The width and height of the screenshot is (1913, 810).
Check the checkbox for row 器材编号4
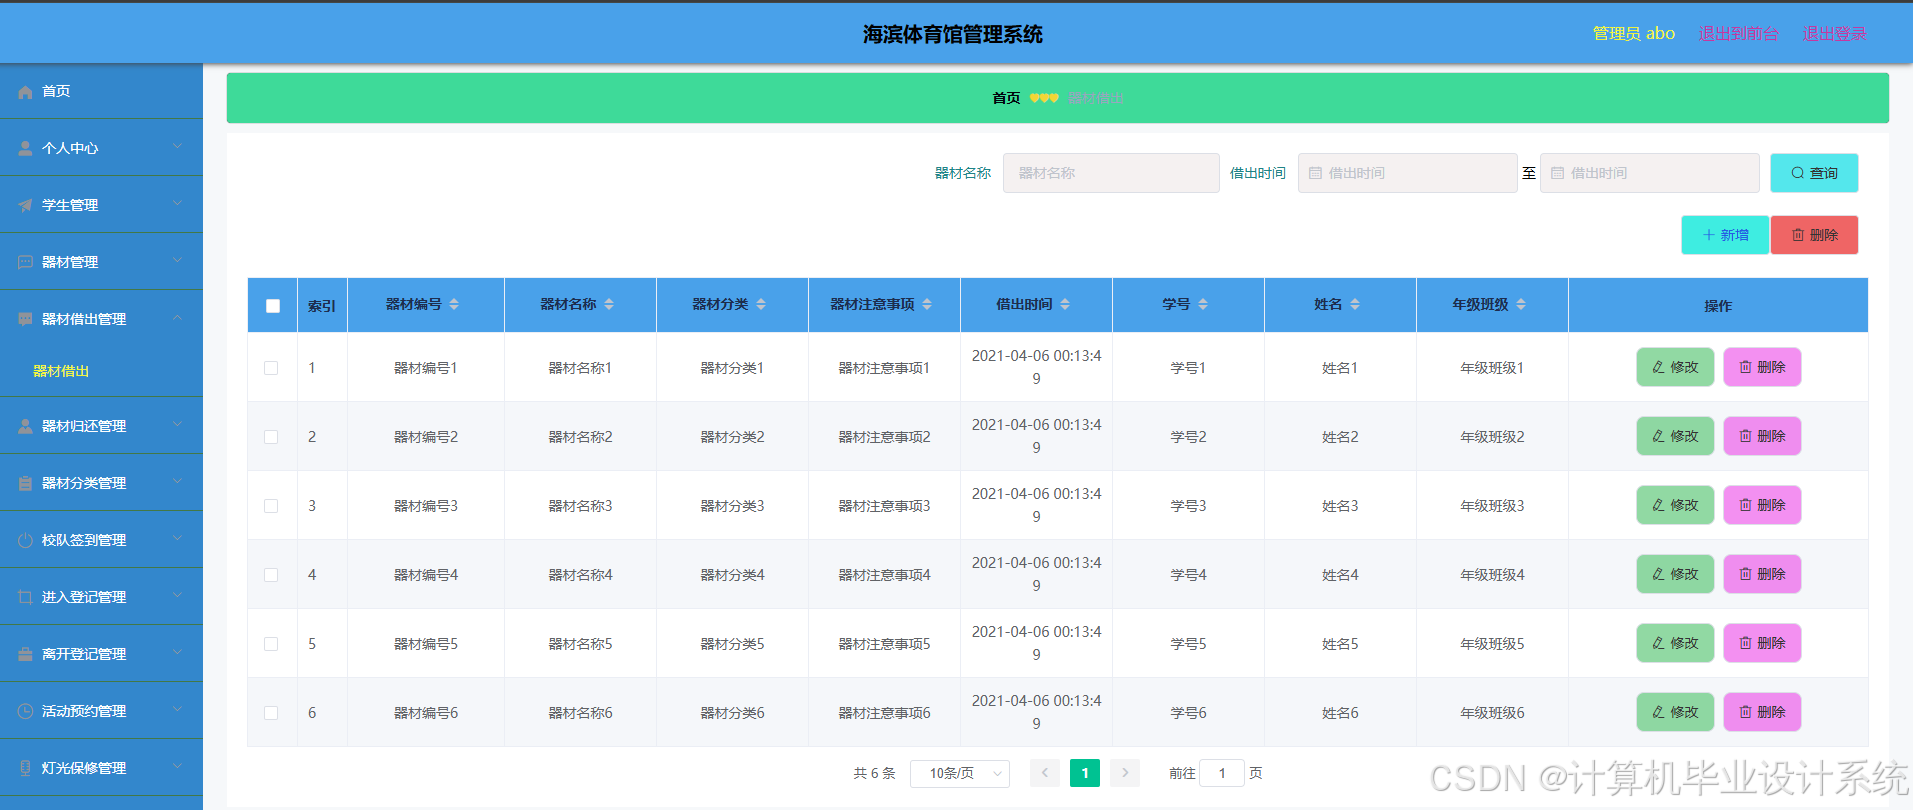(271, 575)
